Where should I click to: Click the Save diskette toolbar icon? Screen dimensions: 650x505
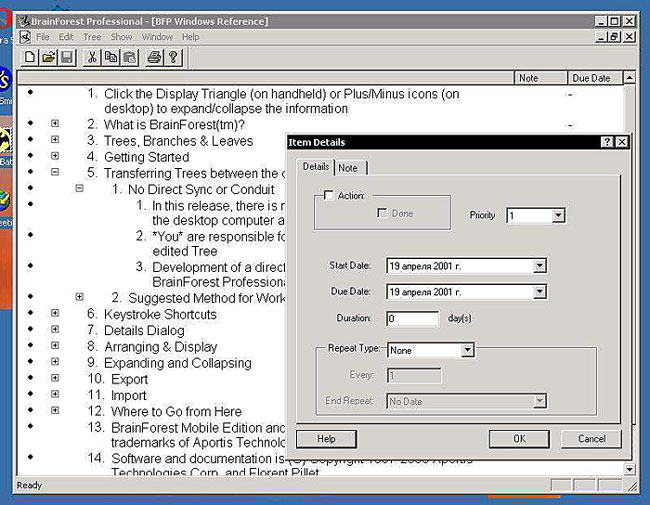66,58
